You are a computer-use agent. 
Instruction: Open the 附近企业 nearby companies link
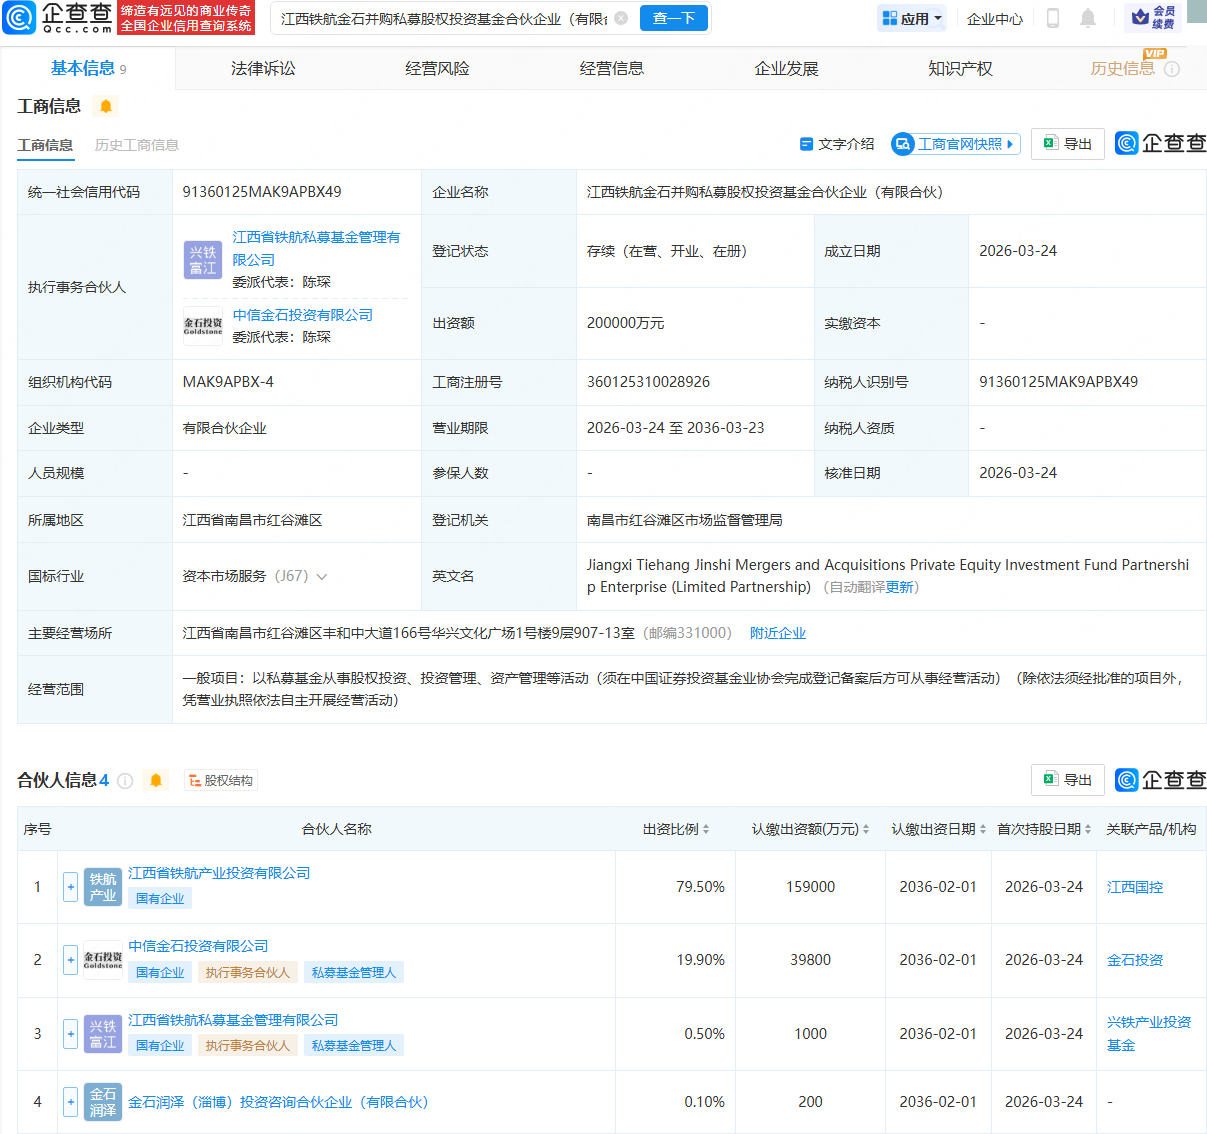click(x=778, y=632)
